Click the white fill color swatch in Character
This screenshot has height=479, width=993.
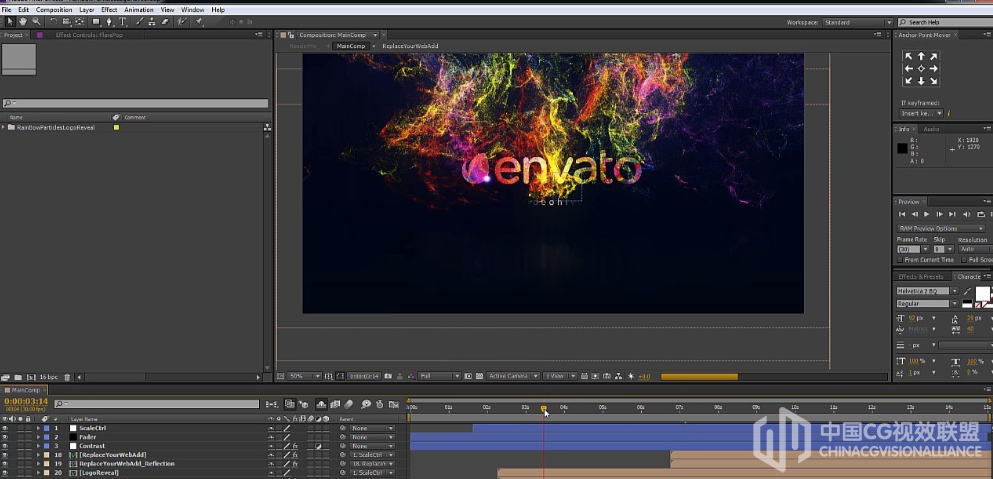[982, 293]
